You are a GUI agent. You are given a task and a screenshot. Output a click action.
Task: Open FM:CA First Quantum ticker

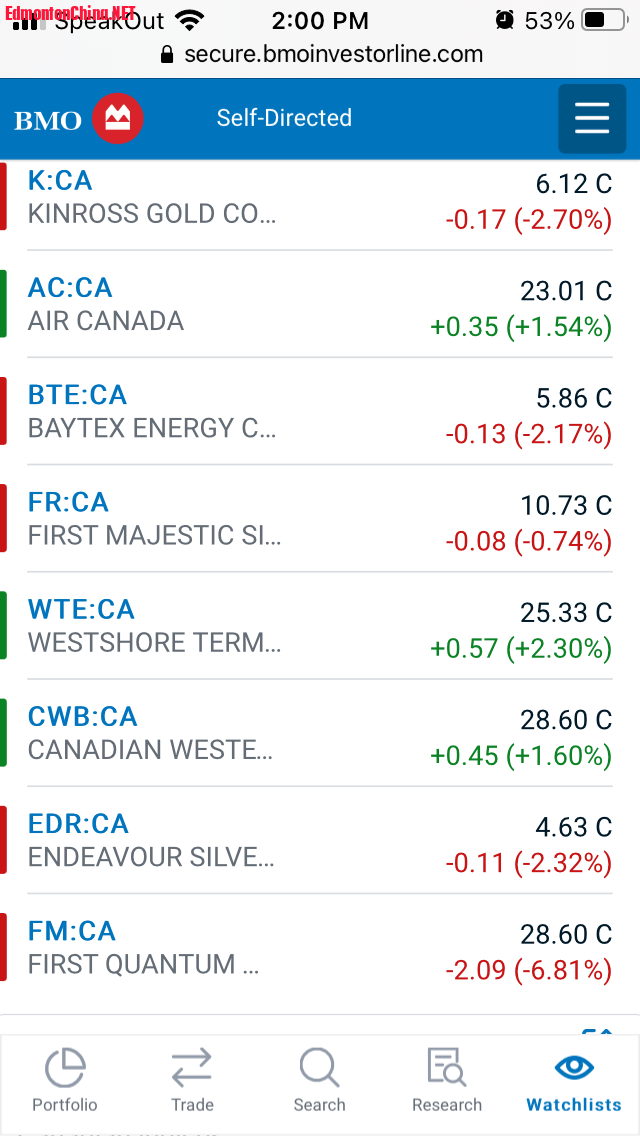pos(72,931)
